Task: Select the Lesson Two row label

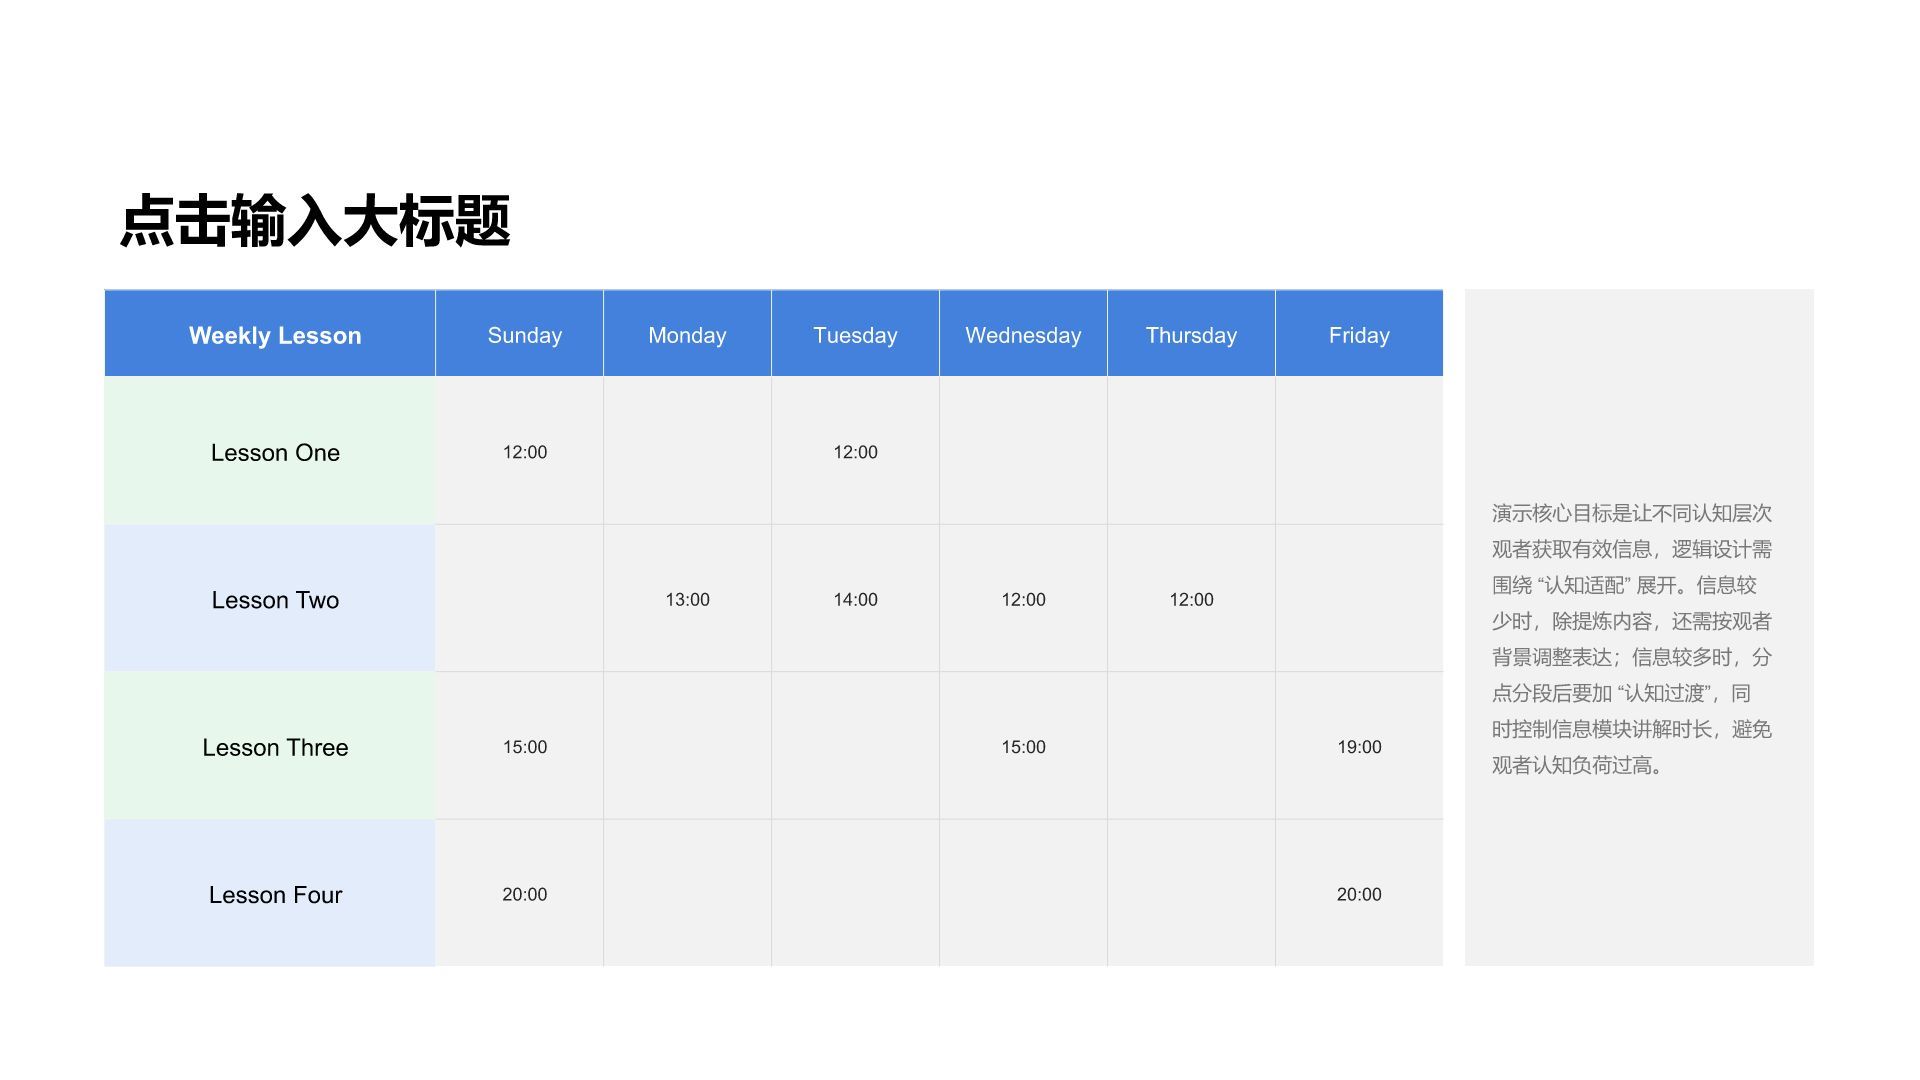Action: [x=274, y=599]
